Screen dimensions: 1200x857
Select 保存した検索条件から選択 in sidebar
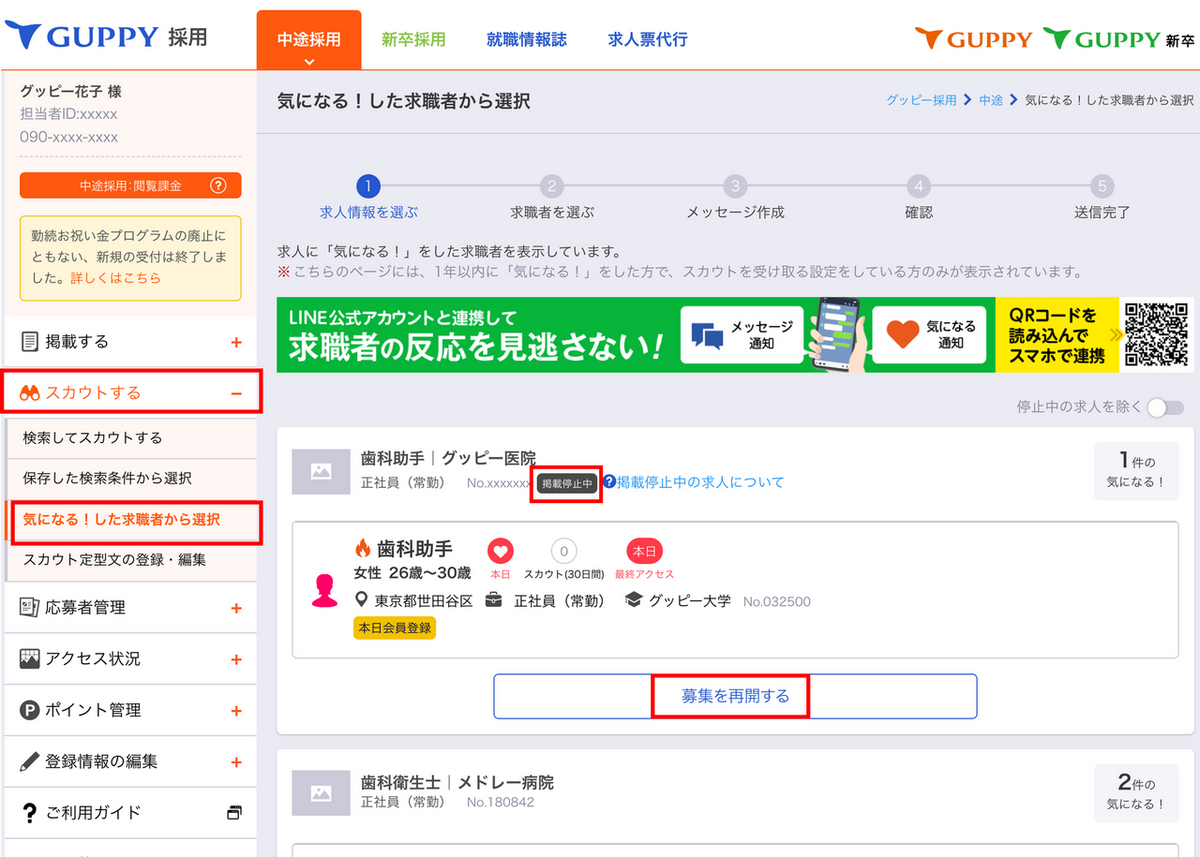[131, 479]
